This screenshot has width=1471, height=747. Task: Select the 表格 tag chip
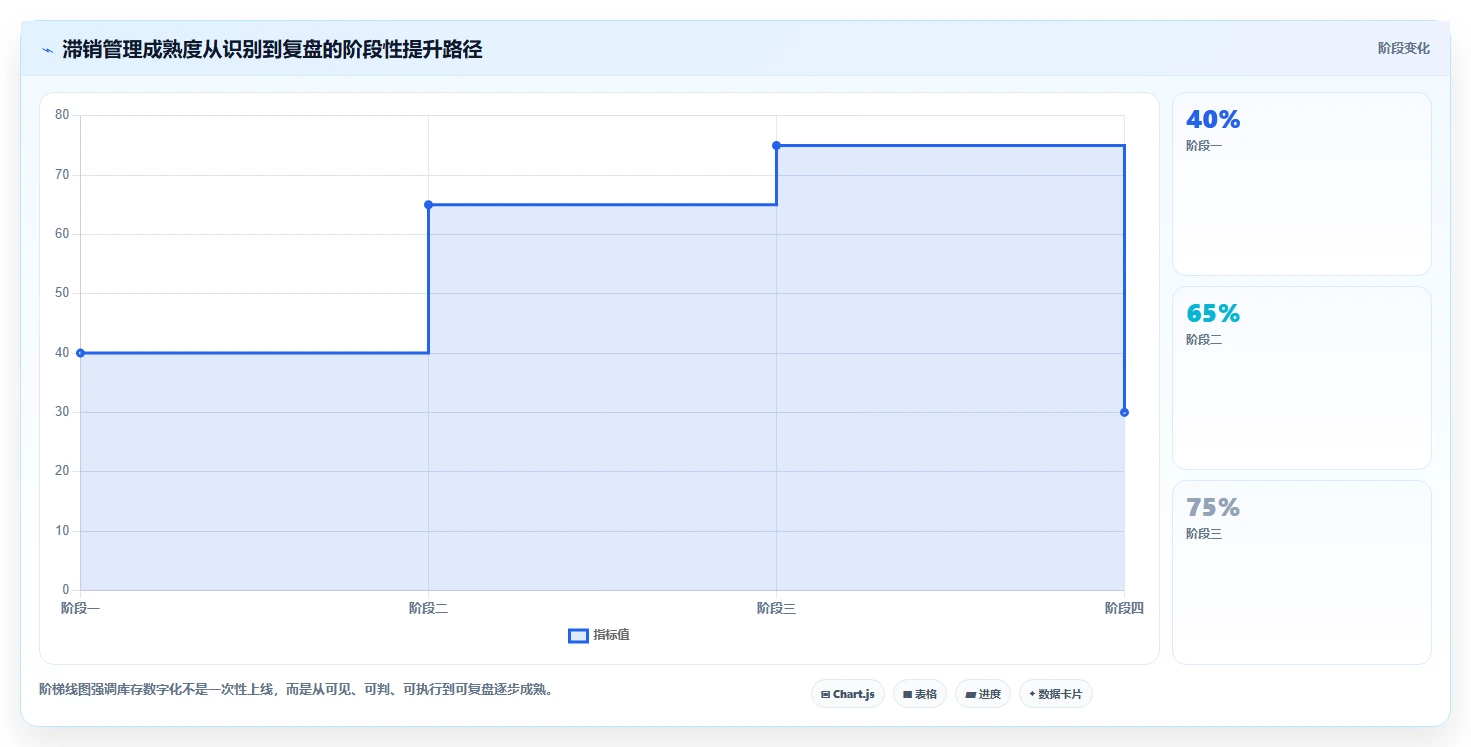click(920, 694)
